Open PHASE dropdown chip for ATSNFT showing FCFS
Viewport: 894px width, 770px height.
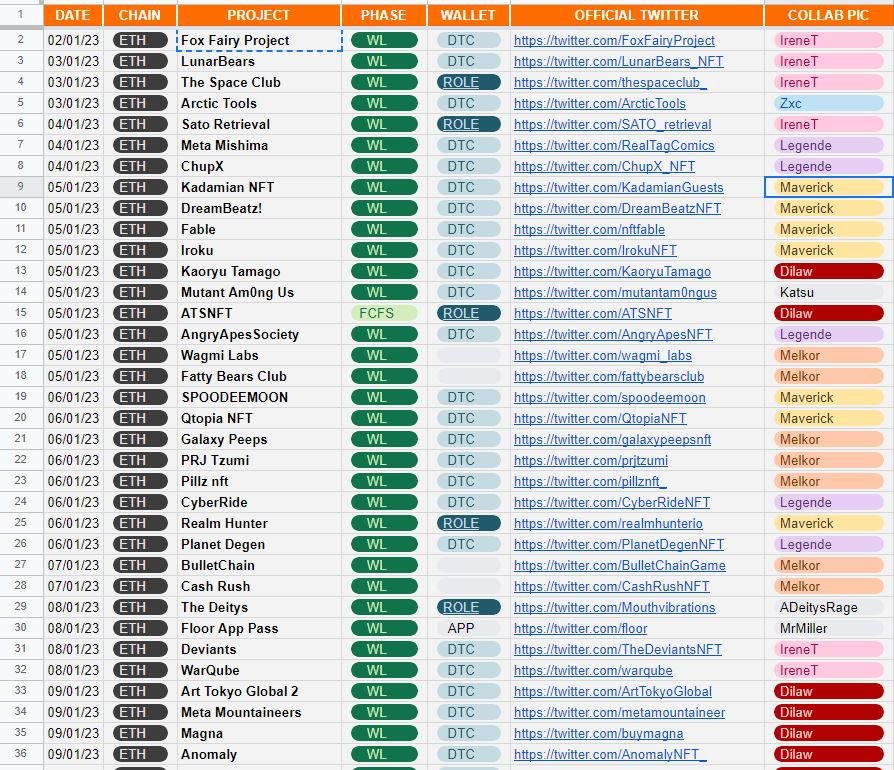tap(384, 313)
